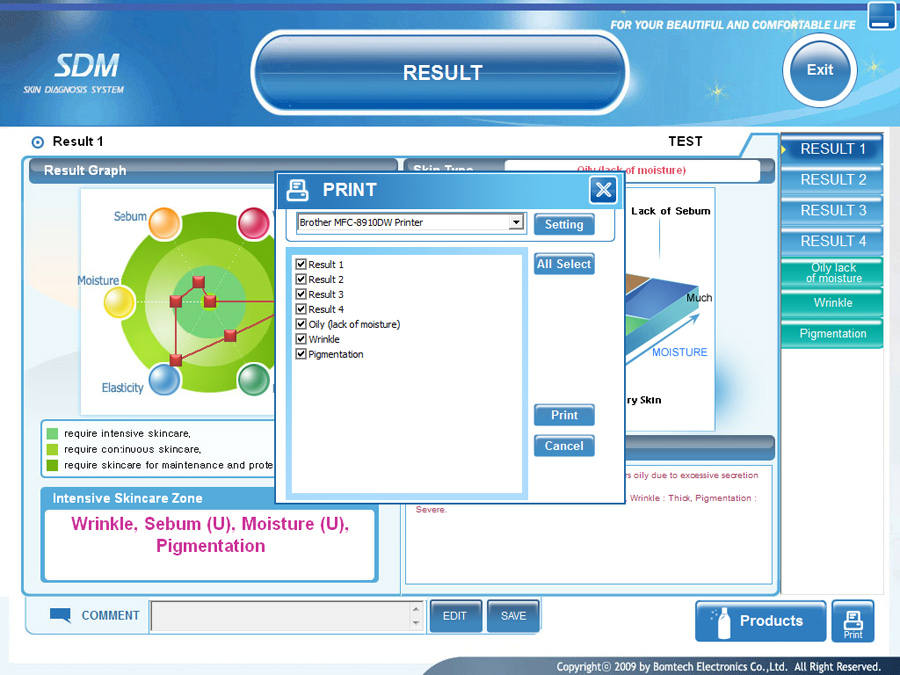Open the Pigmentation side tab

pyautogui.click(x=832, y=334)
